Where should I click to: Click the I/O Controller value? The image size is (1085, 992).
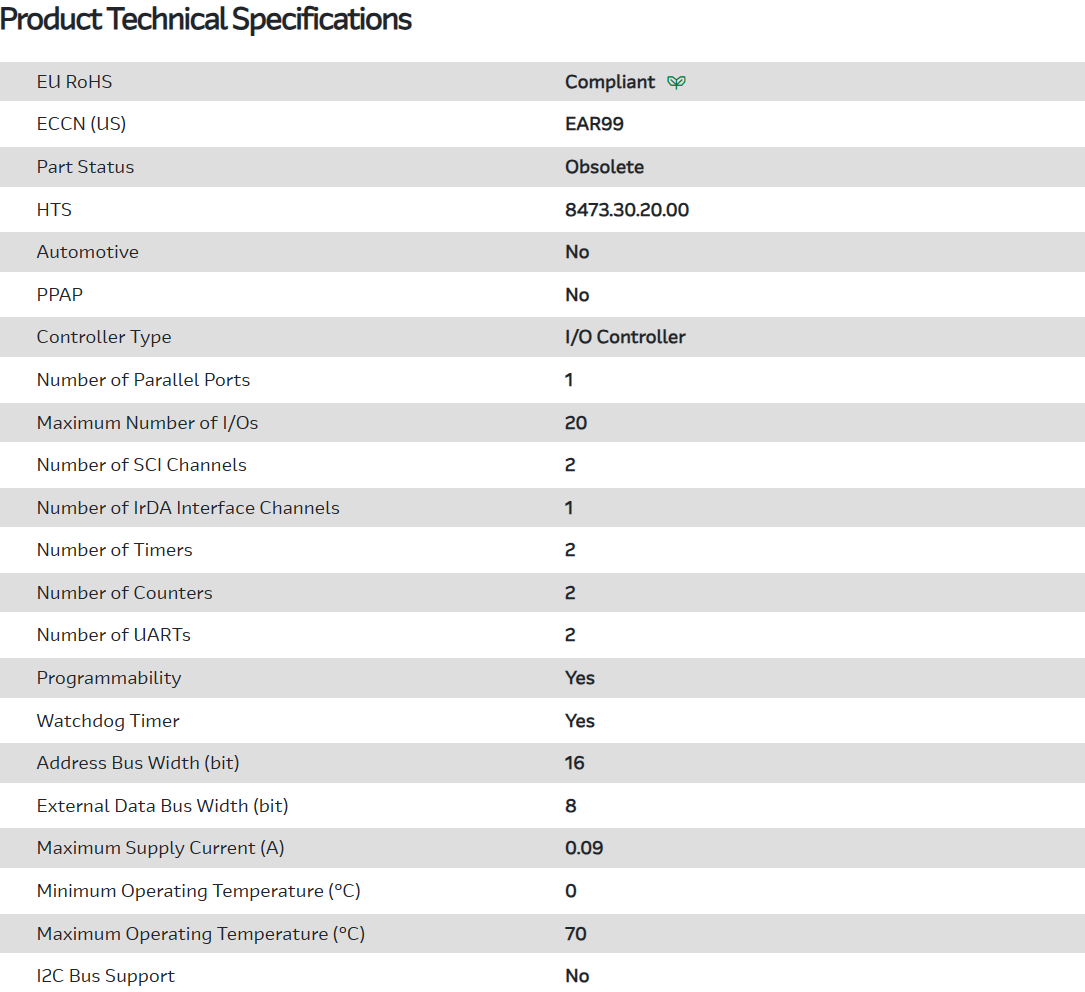coord(625,337)
